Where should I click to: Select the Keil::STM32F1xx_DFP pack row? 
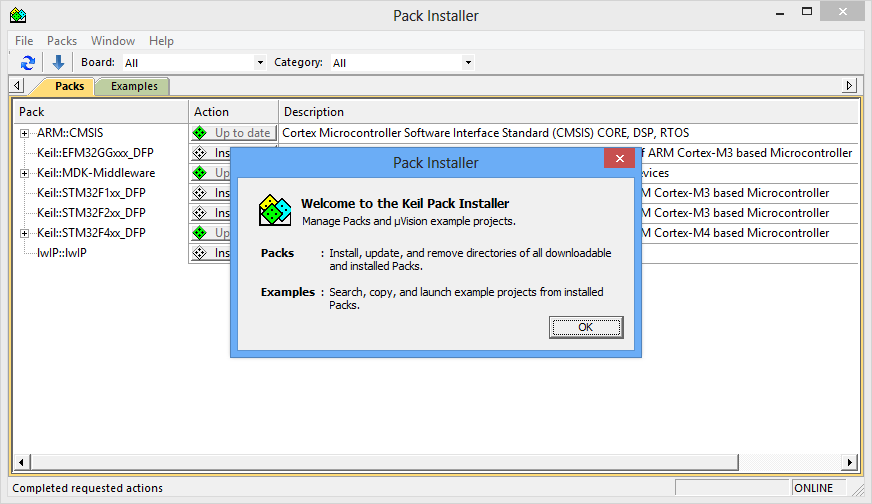[x=91, y=193]
